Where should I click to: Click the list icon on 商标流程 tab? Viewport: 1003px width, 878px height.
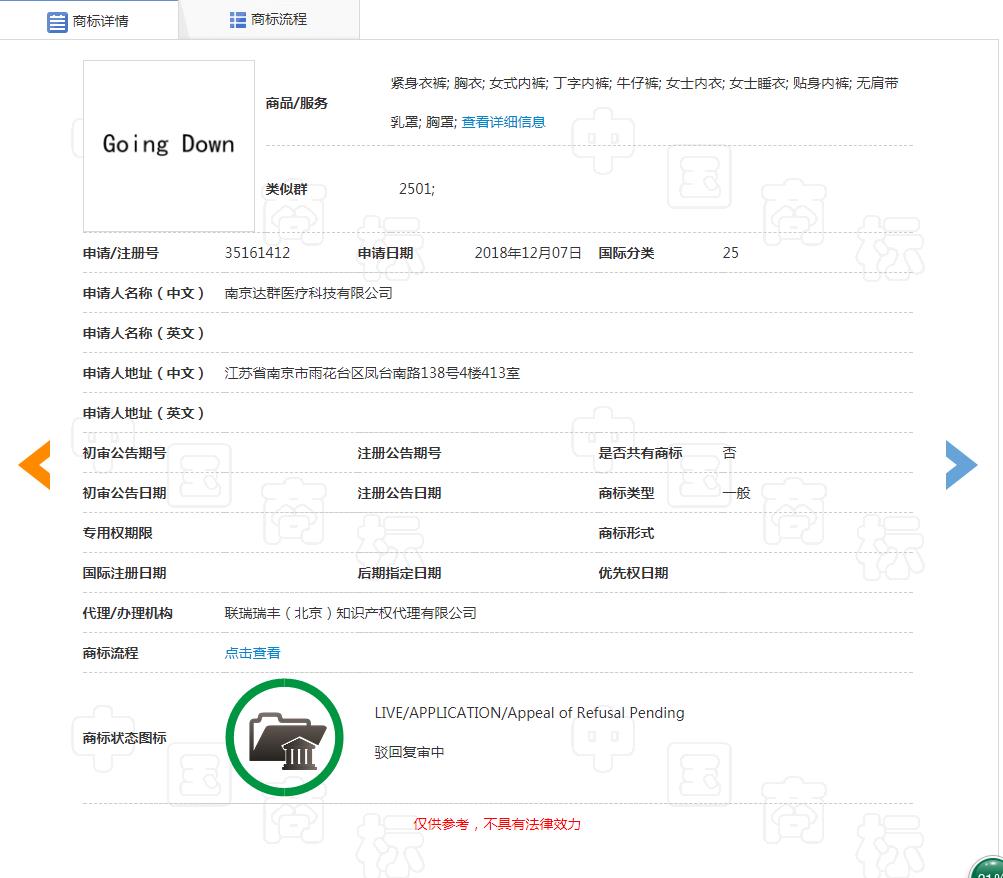click(x=238, y=17)
